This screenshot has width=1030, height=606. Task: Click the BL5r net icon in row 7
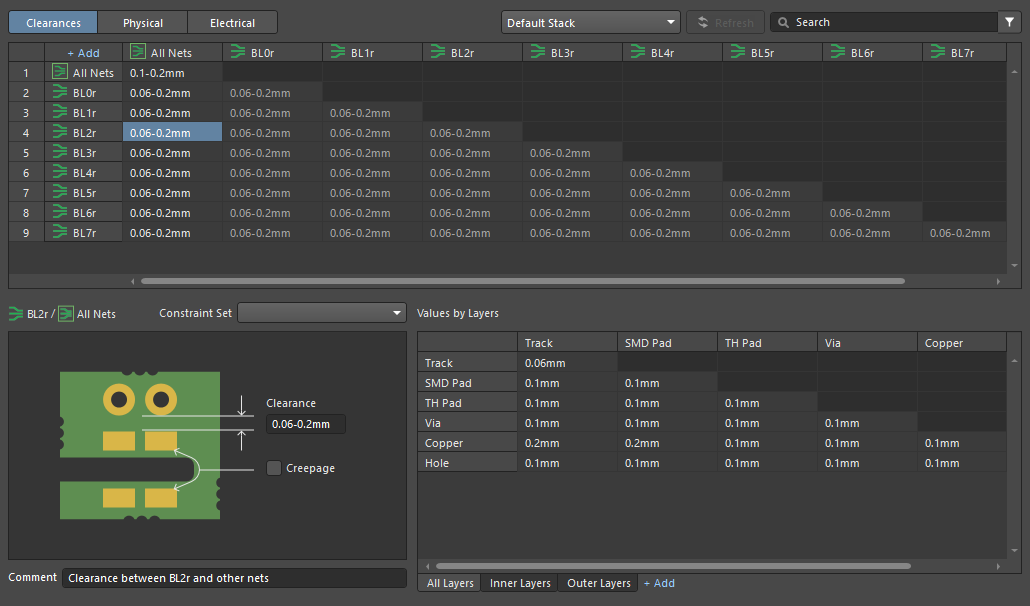[x=60, y=193]
